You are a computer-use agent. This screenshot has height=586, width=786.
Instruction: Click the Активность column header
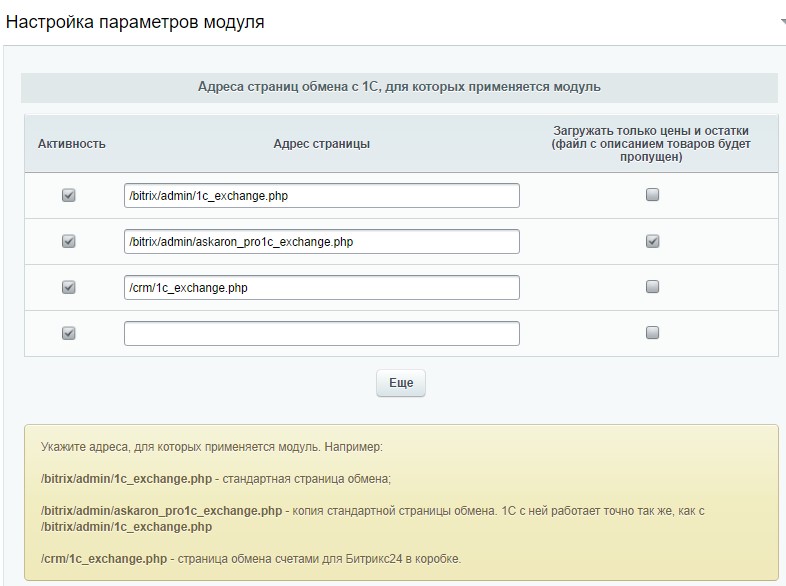click(x=71, y=144)
